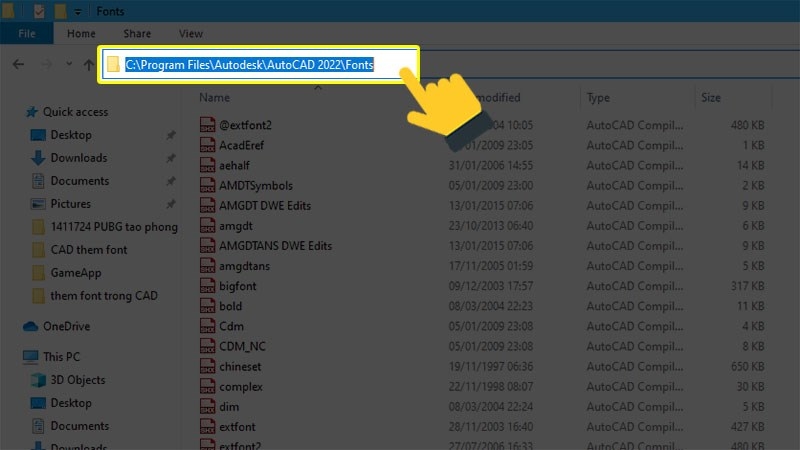800x450 pixels.
Task: Open the 1411724 PUBG tao phong folder
Action: click(114, 227)
